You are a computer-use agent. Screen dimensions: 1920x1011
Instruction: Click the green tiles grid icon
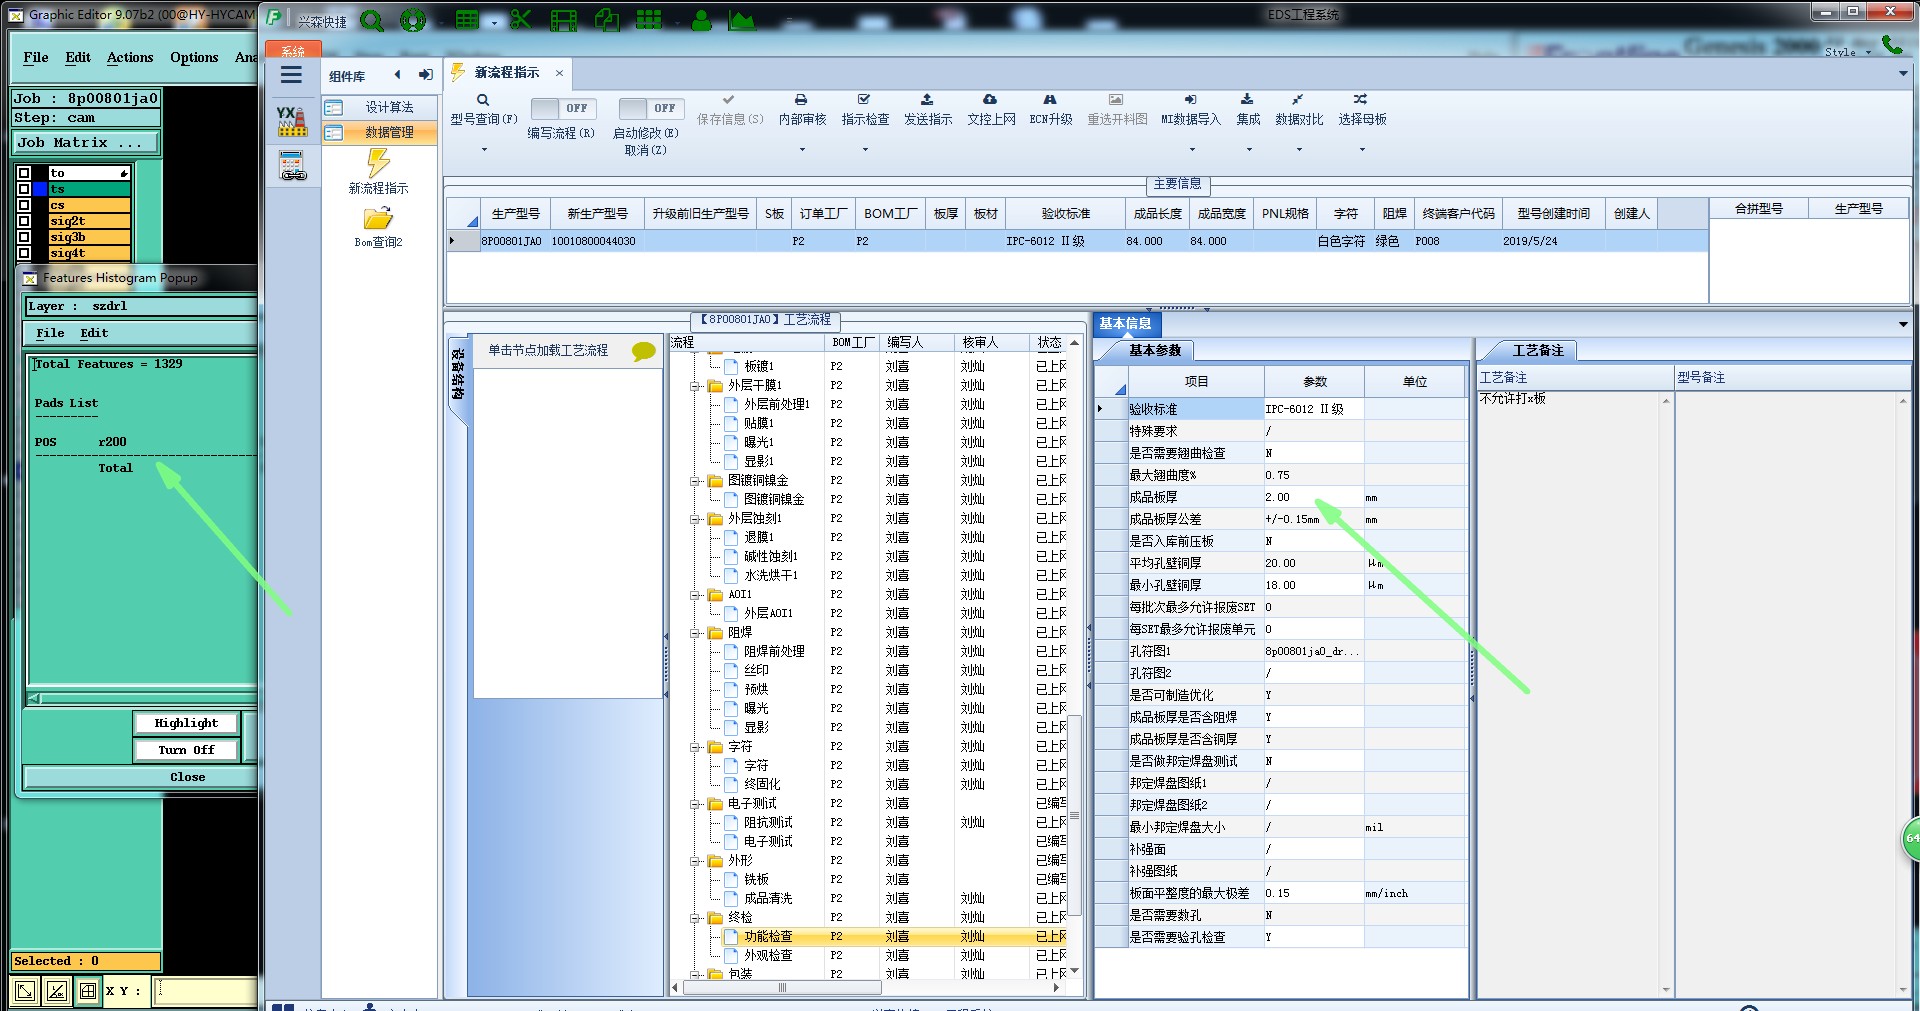(x=649, y=20)
